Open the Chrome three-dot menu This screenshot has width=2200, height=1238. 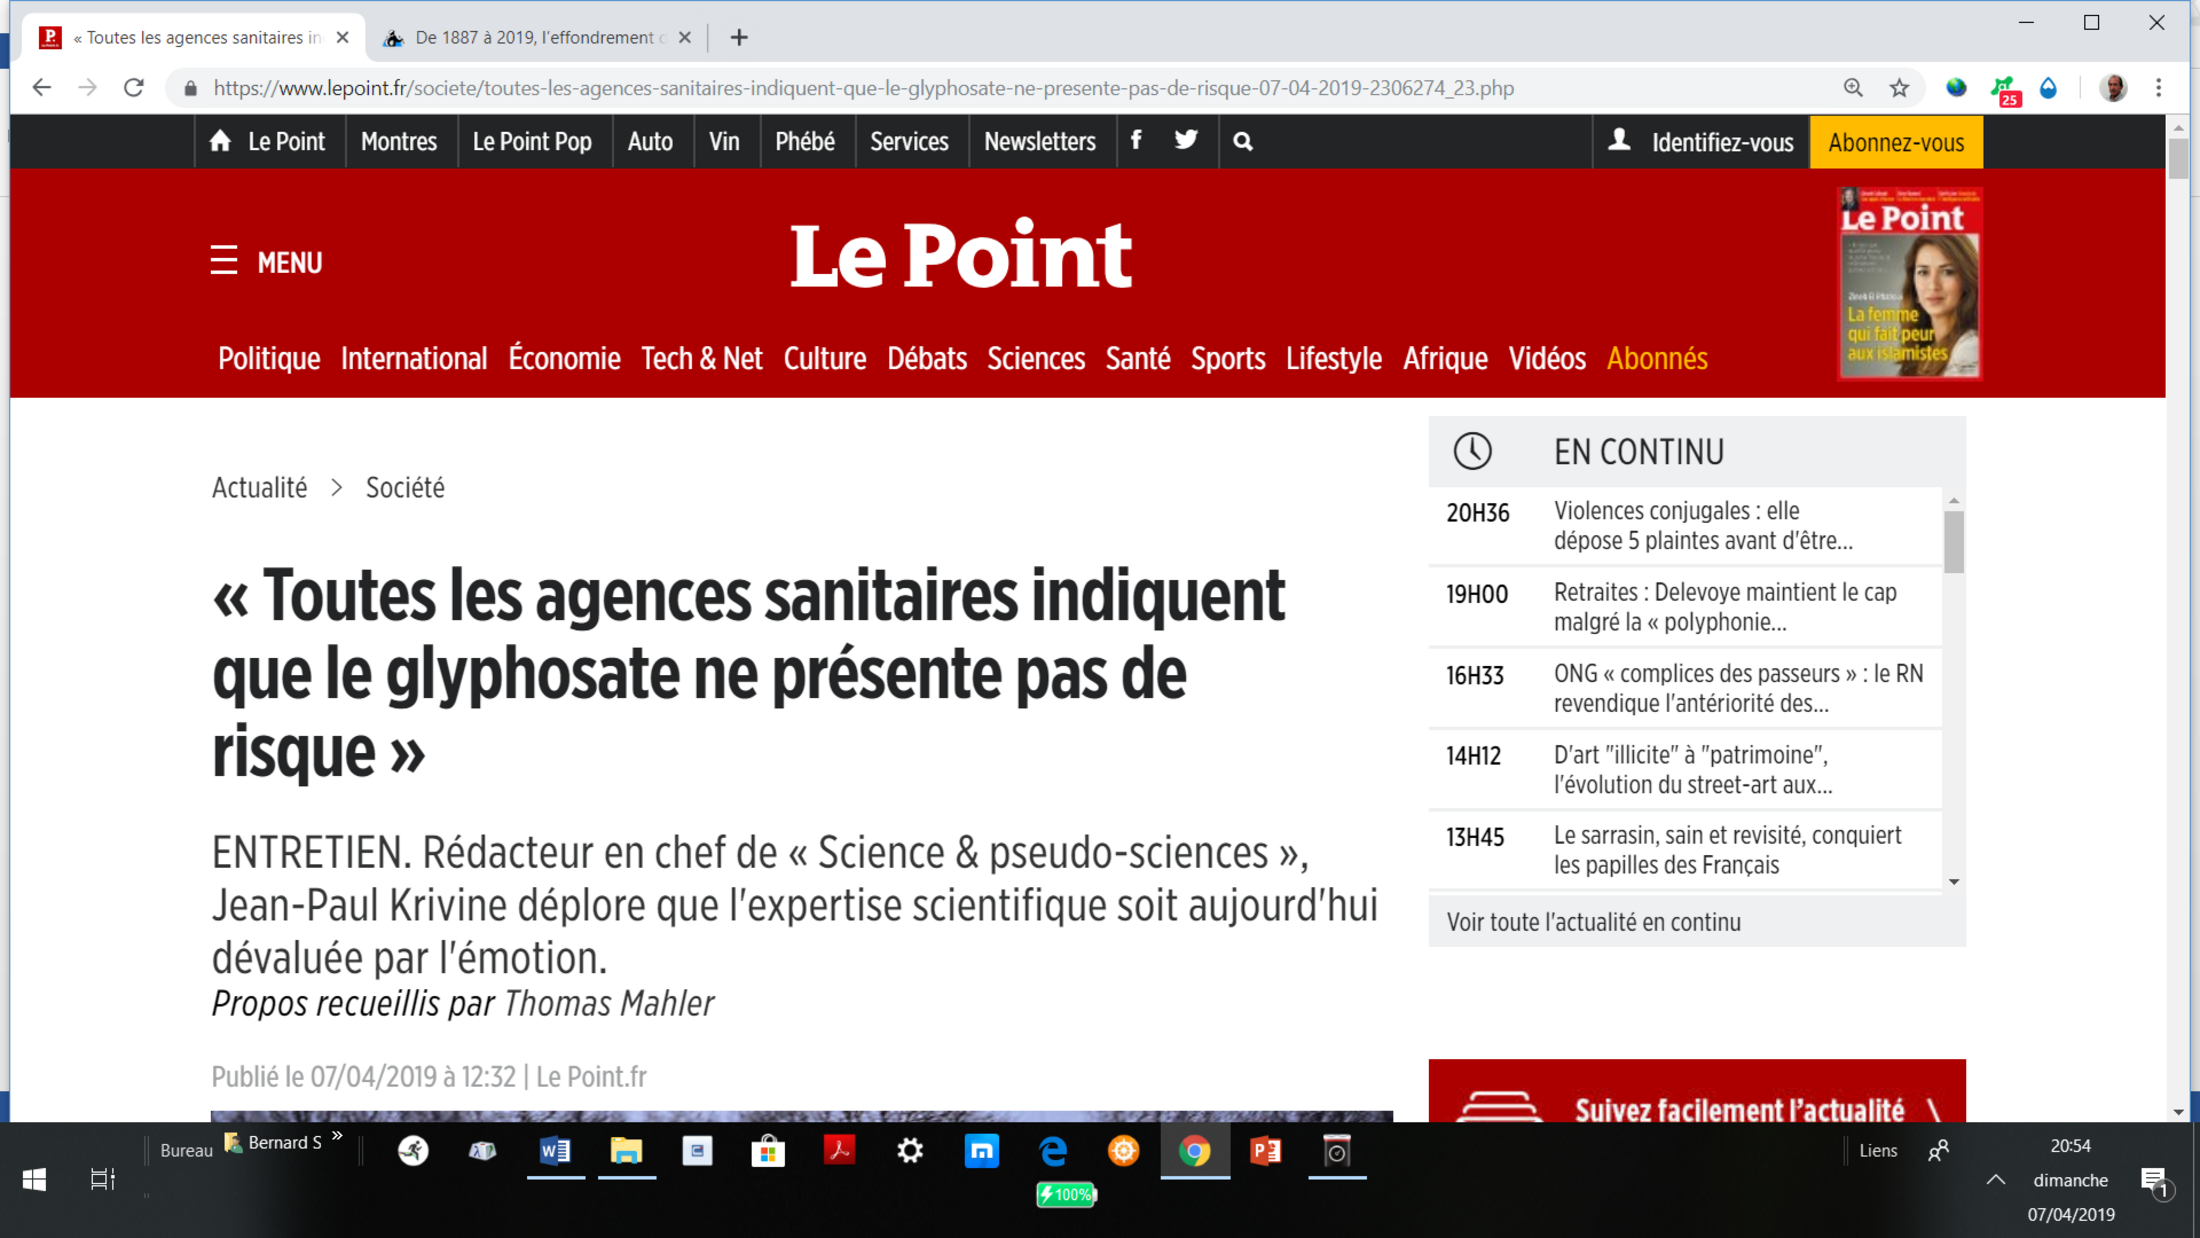(x=2159, y=88)
